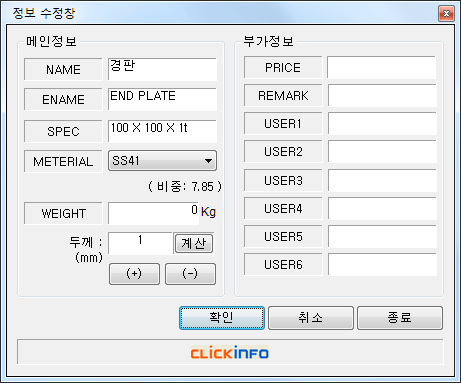
Task: Click the ENAME field with END PLATE
Action: (x=162, y=99)
